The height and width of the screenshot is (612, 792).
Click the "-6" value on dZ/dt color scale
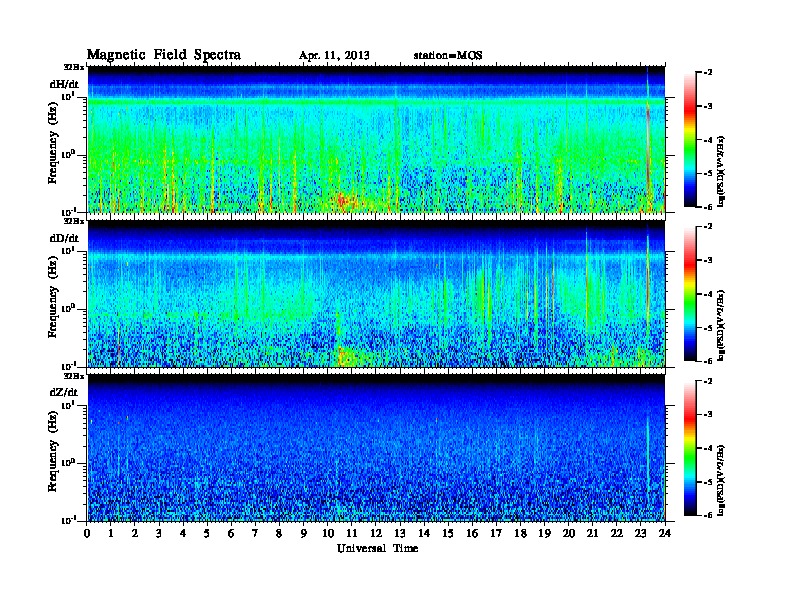[707, 515]
